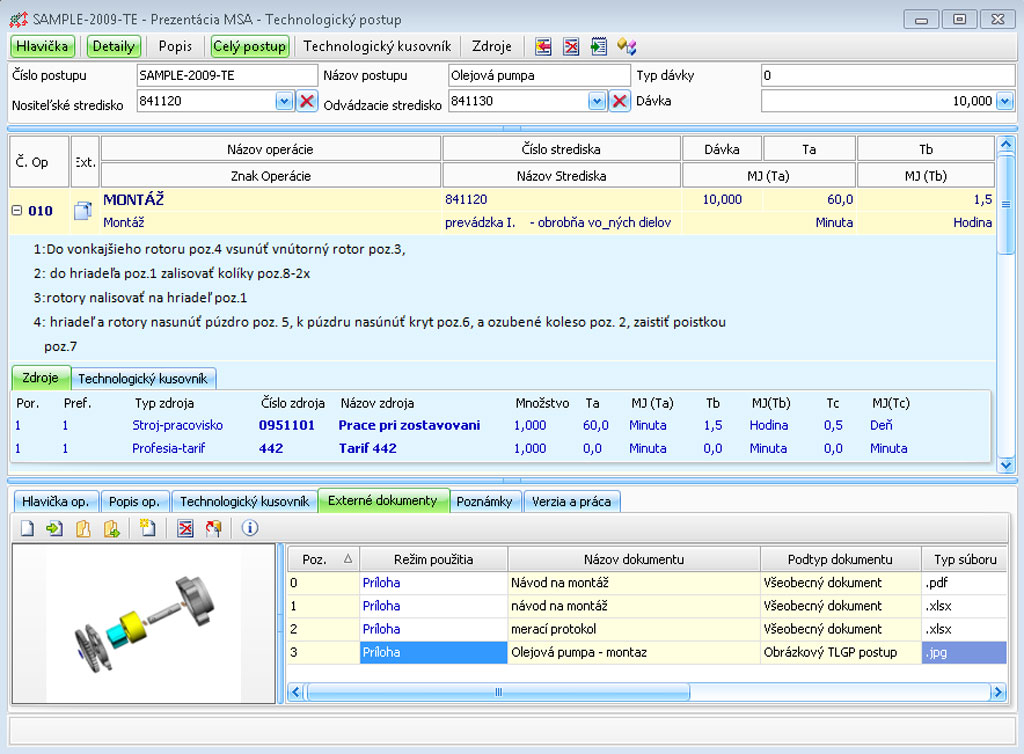Click Popis in the top toolbar
This screenshot has height=754, width=1024.
(175, 46)
